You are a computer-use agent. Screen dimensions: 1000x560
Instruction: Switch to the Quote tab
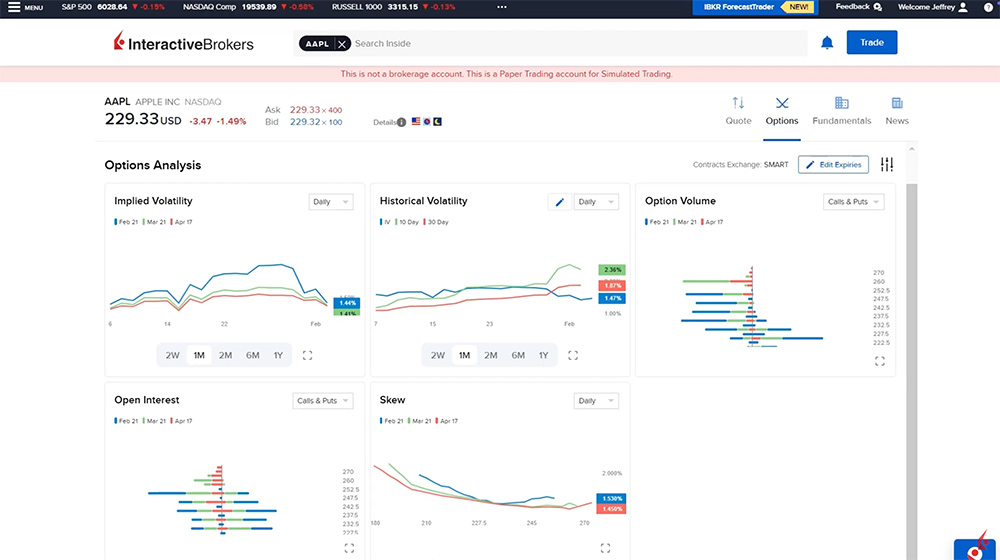pos(739,111)
